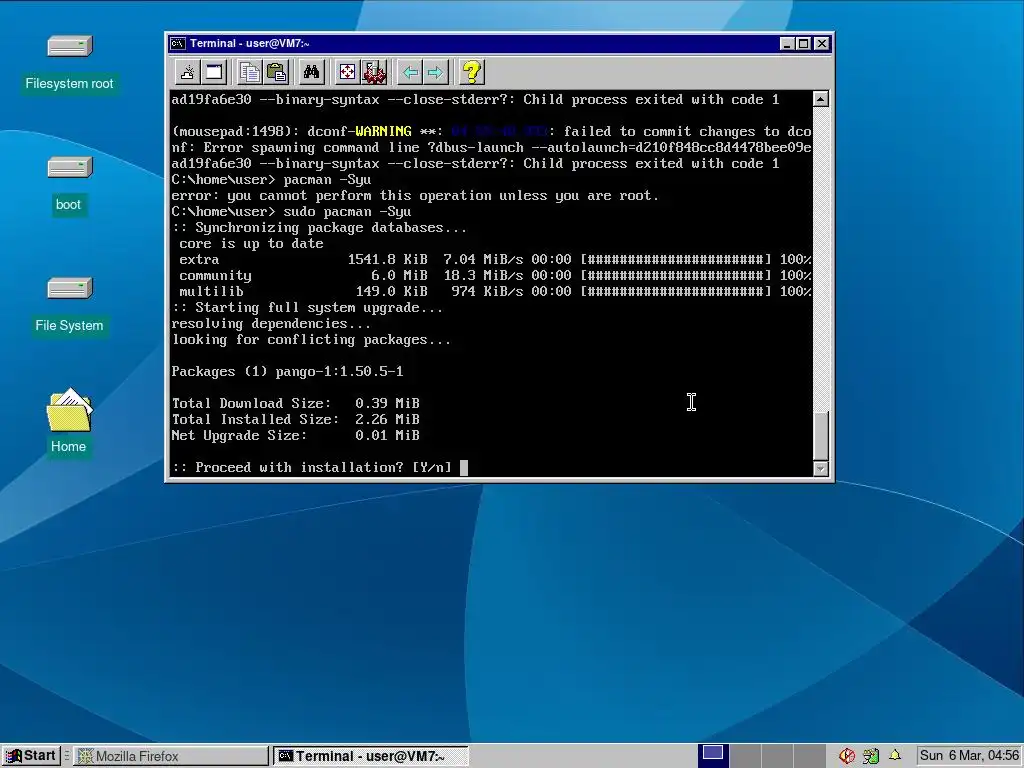Click 'Total Installed Size: 2.26 MiB' line
This screenshot has width=1024, height=768.
click(x=295, y=419)
